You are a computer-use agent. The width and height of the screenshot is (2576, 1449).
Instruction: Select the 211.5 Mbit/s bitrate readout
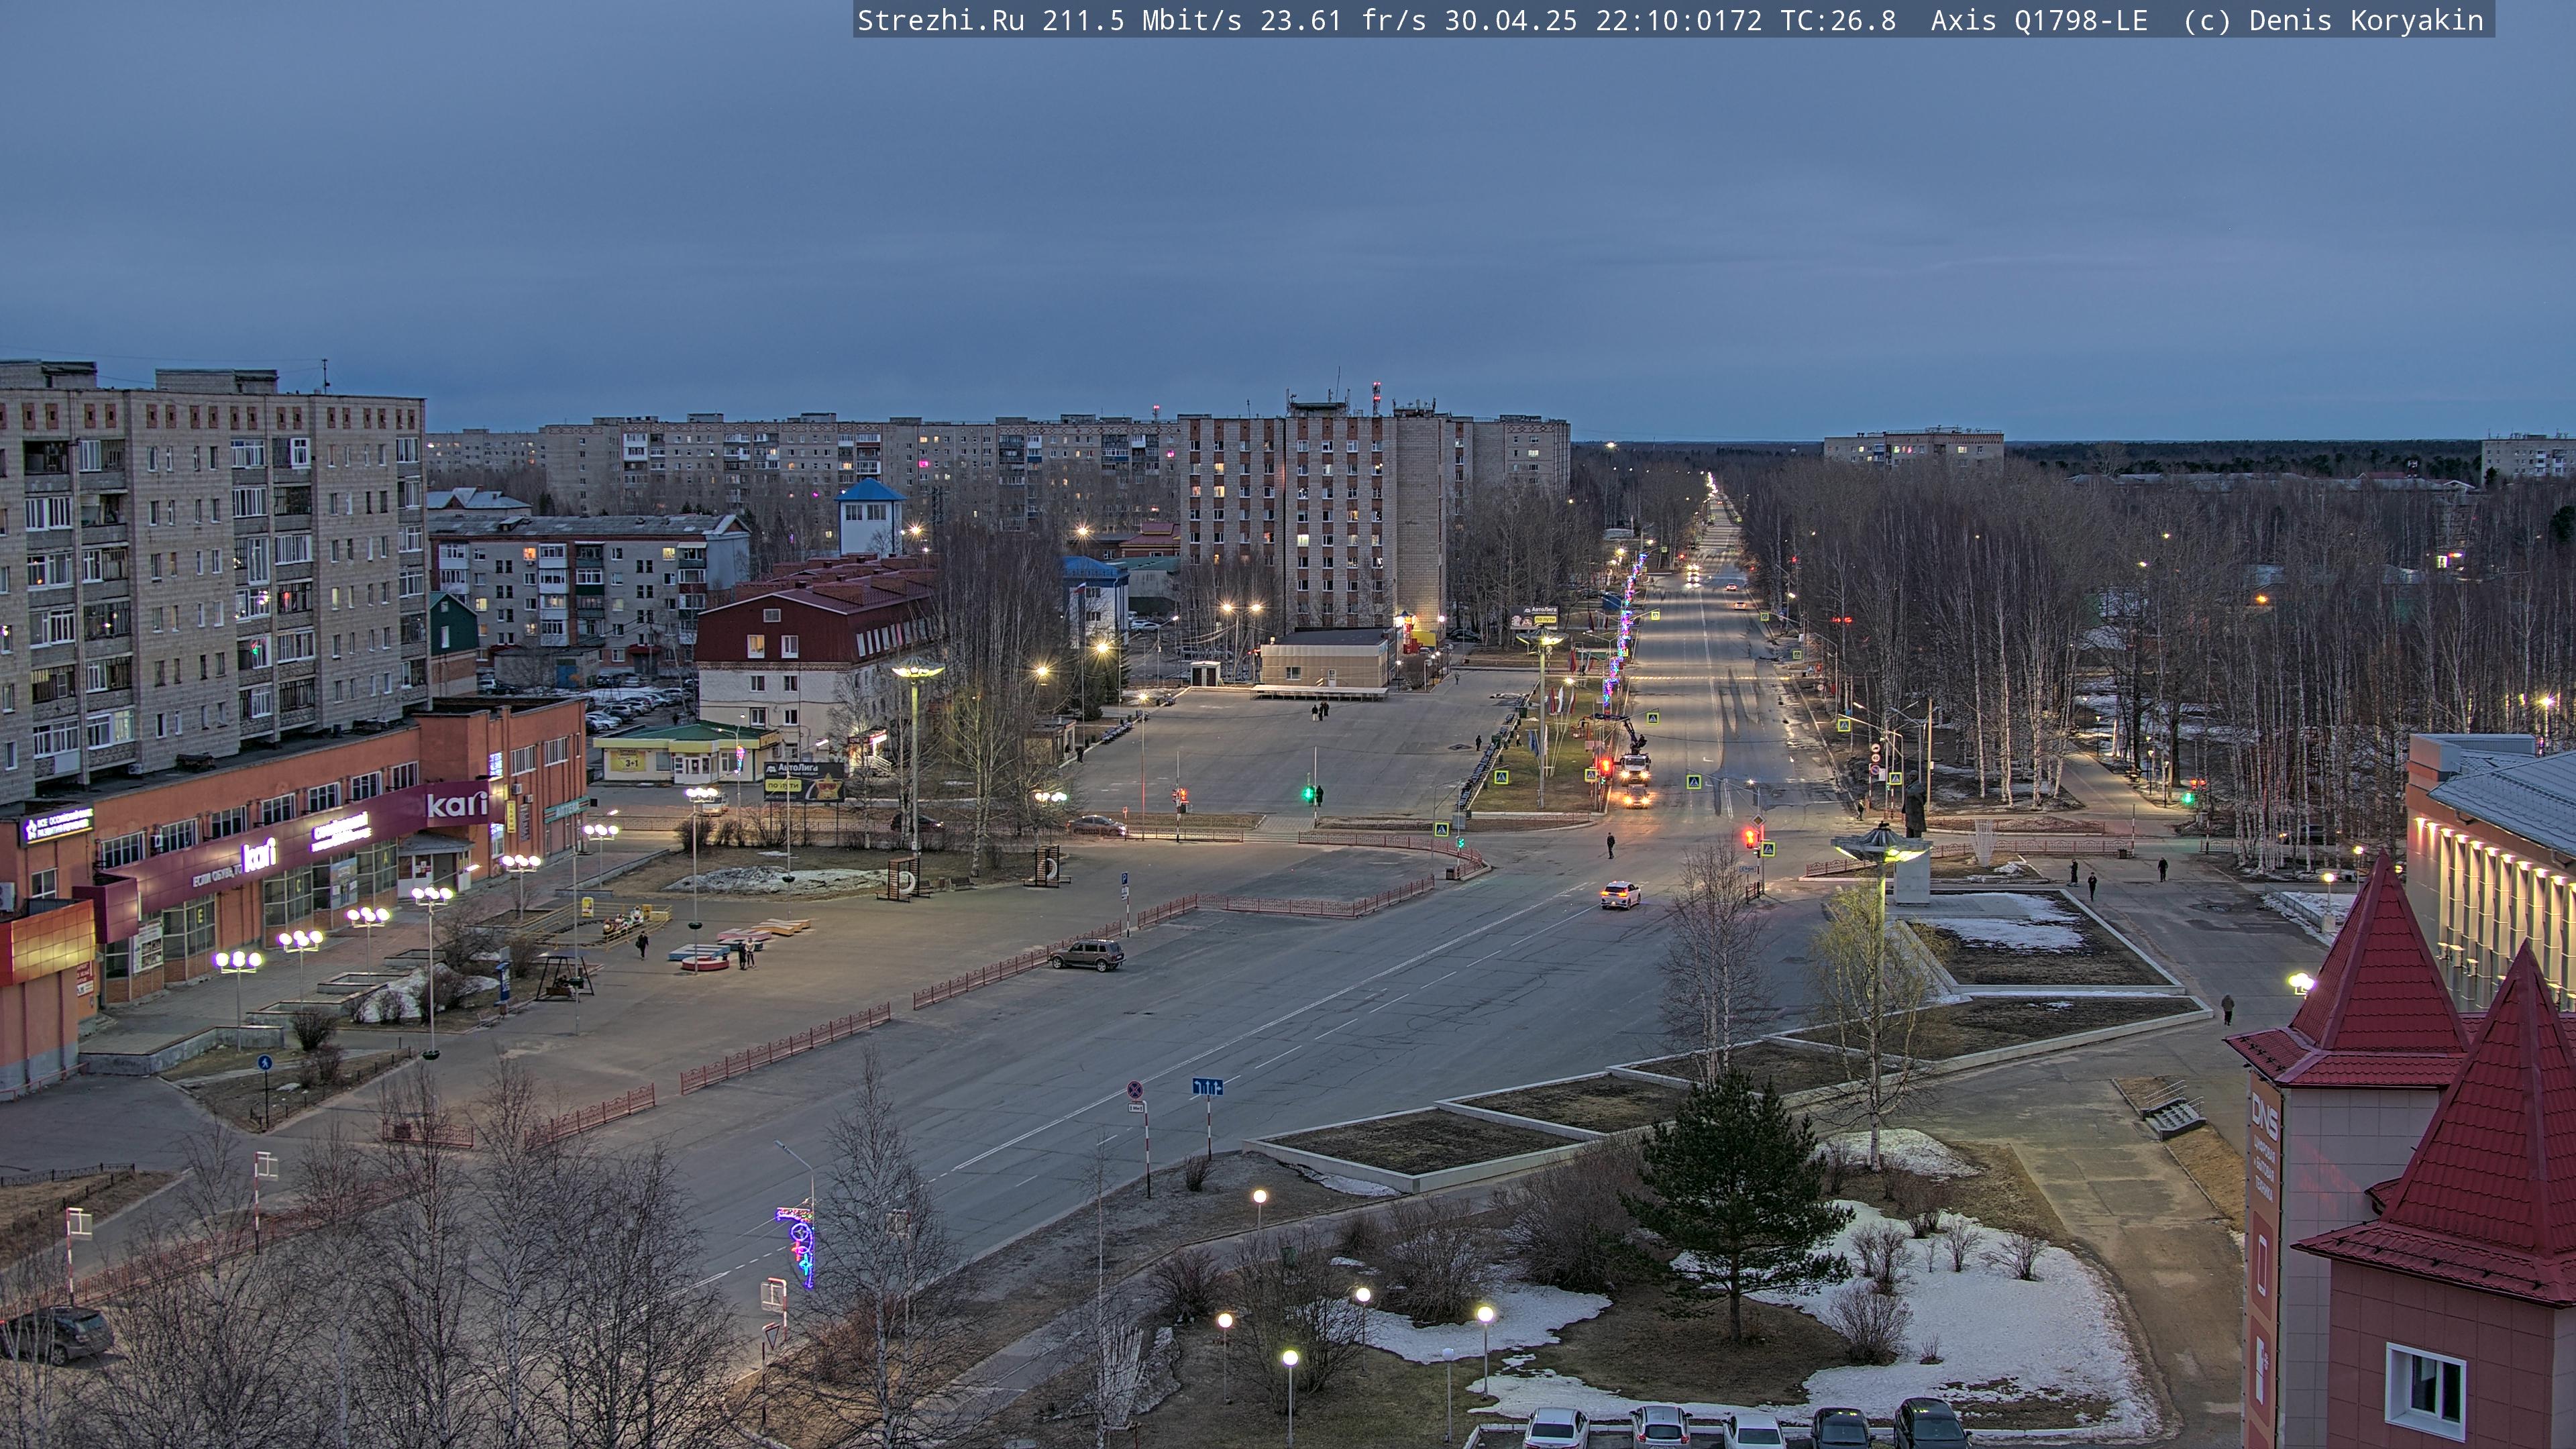coord(1142,20)
